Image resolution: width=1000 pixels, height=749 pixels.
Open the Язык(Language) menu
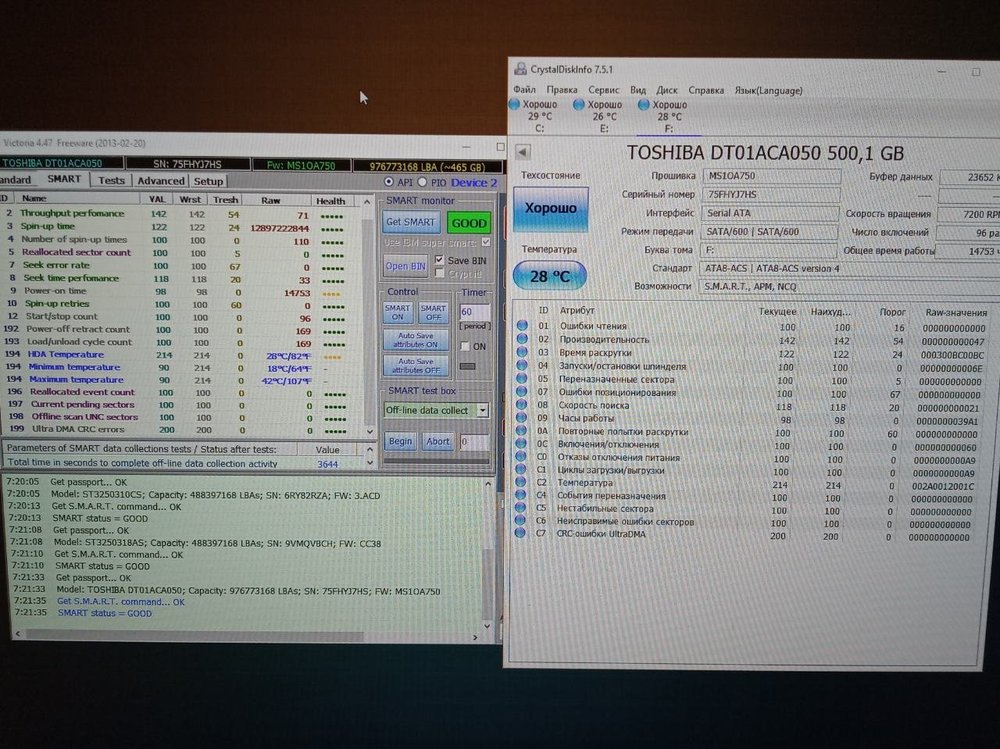(x=768, y=90)
